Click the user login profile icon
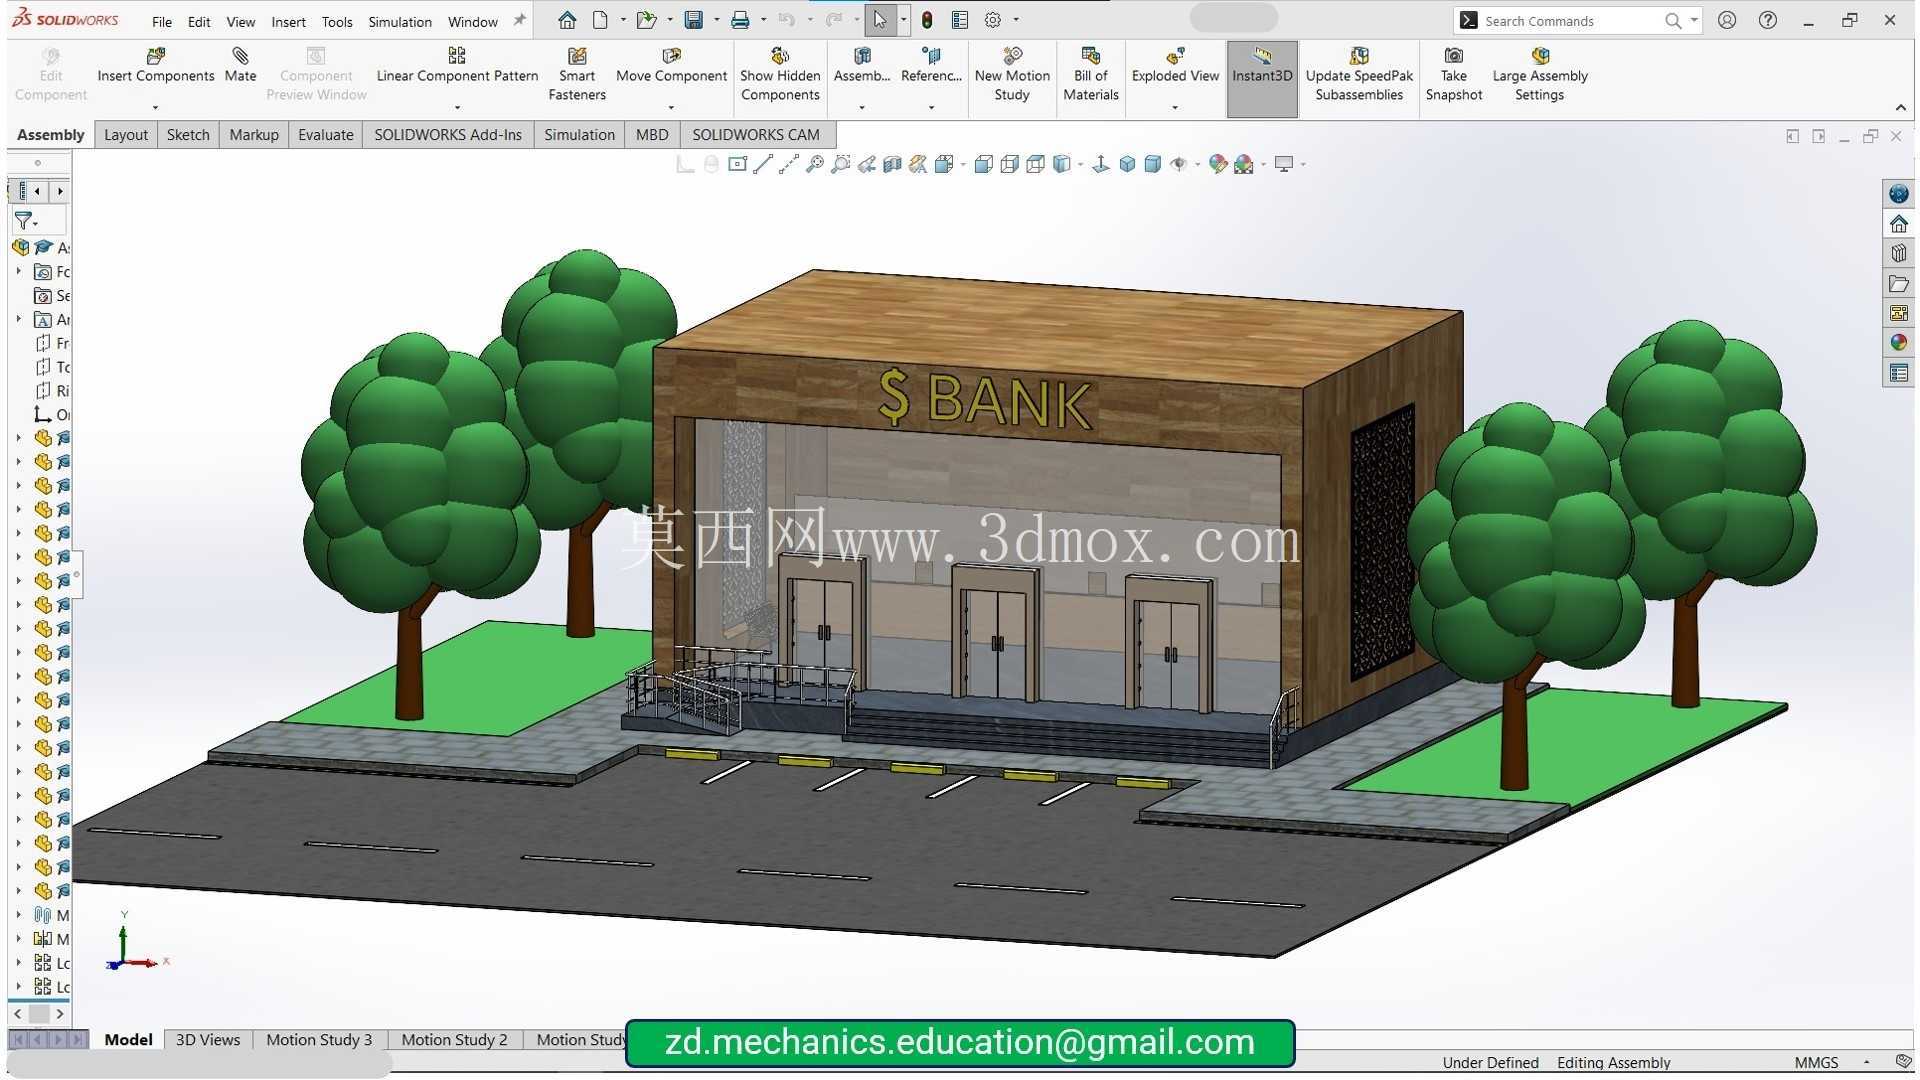This screenshot has height=1080, width=1920. 1727,20
